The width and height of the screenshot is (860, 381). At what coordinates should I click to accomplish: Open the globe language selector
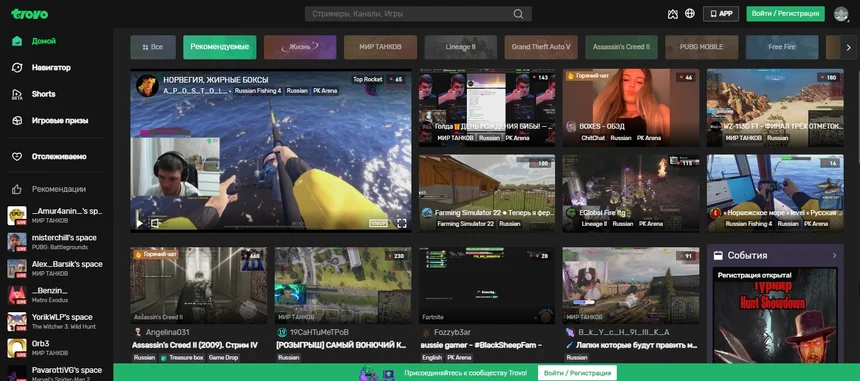tap(690, 14)
